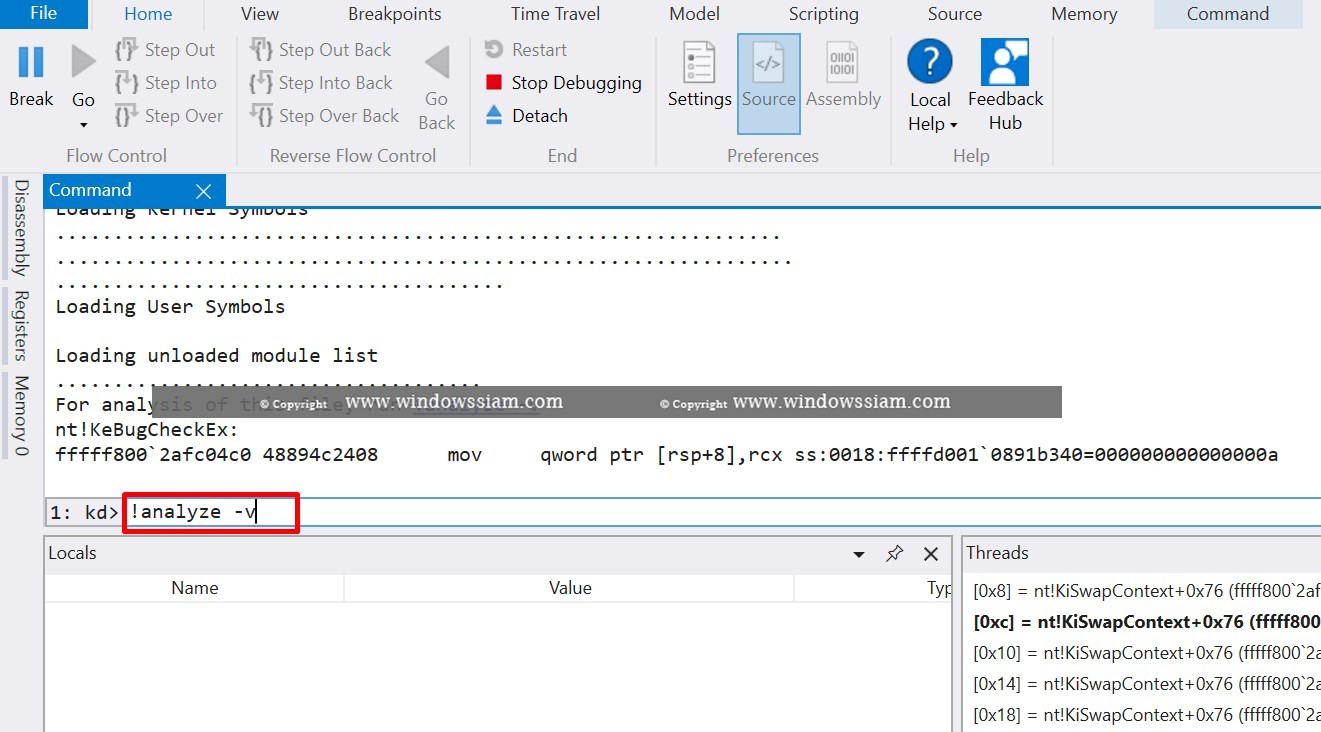Open the Memory 0 side panel tab
Viewport: 1321px width, 732px height.
click(x=21, y=416)
